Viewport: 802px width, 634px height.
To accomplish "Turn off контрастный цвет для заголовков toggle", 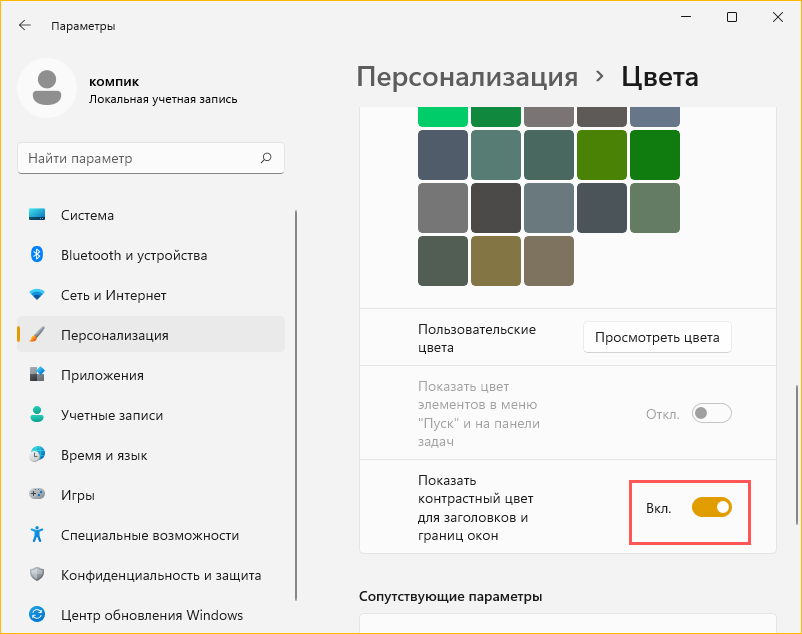I will click(711, 507).
